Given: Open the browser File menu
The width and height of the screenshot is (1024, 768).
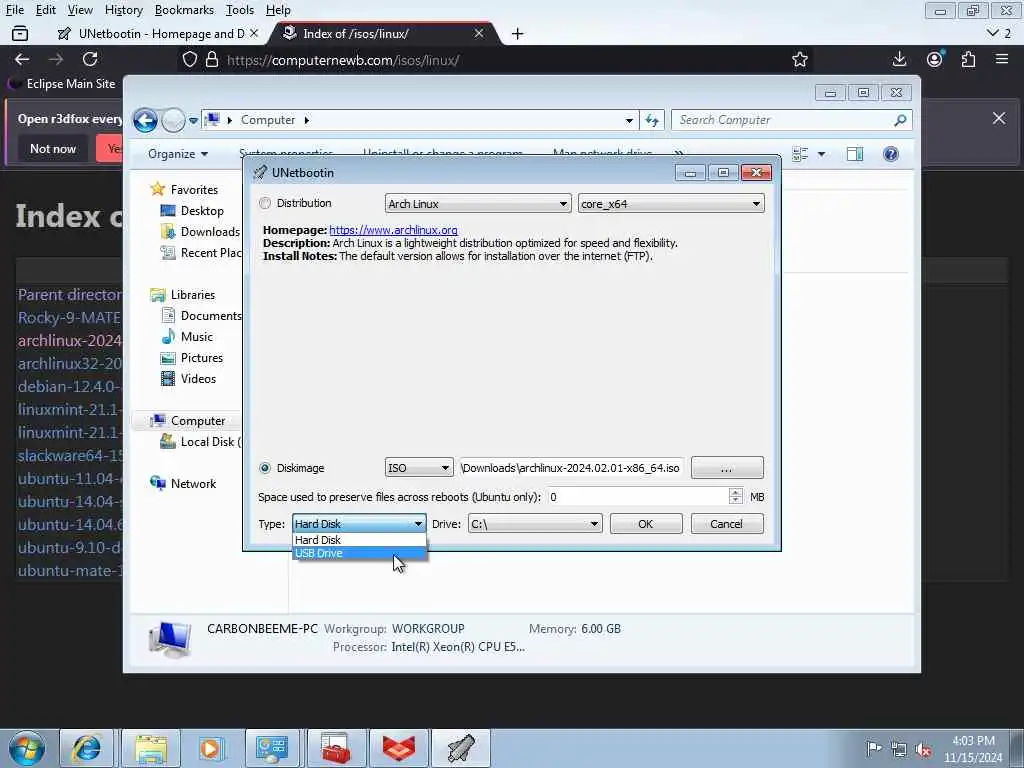Looking at the screenshot, I should coord(14,10).
